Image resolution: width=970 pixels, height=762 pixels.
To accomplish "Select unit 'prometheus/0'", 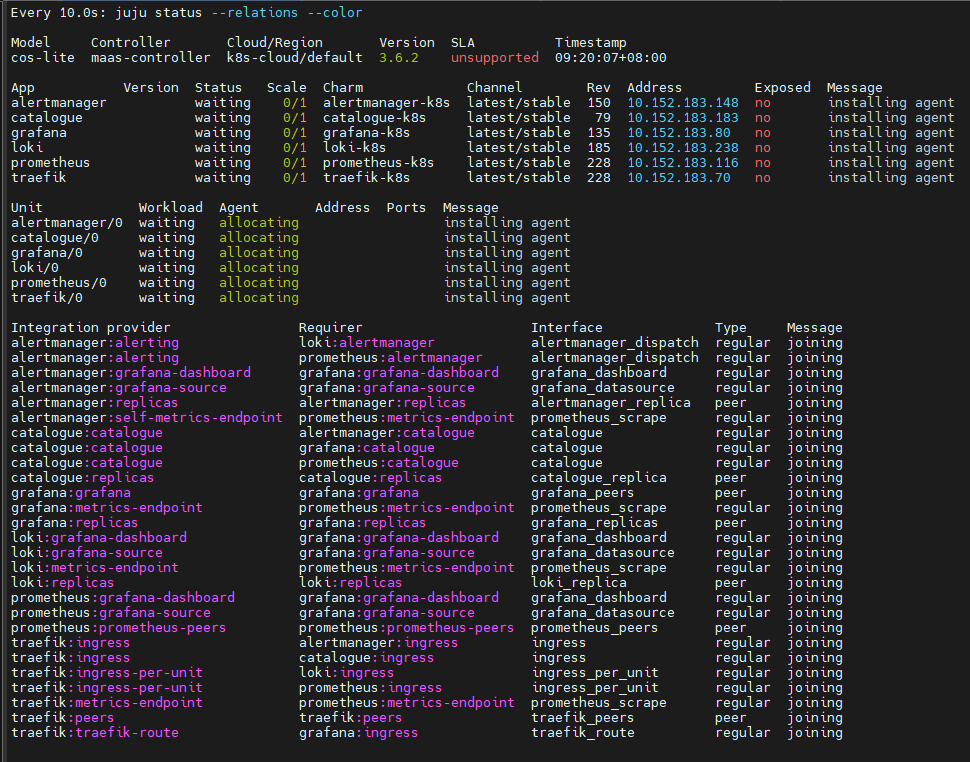I will 59,283.
